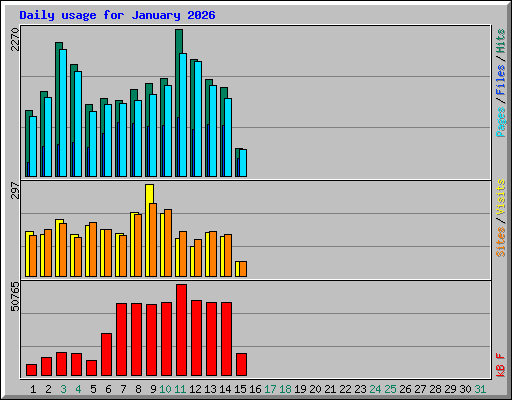Click day label 23 on the x-axis
The width and height of the screenshot is (512, 400).
click(x=360, y=389)
